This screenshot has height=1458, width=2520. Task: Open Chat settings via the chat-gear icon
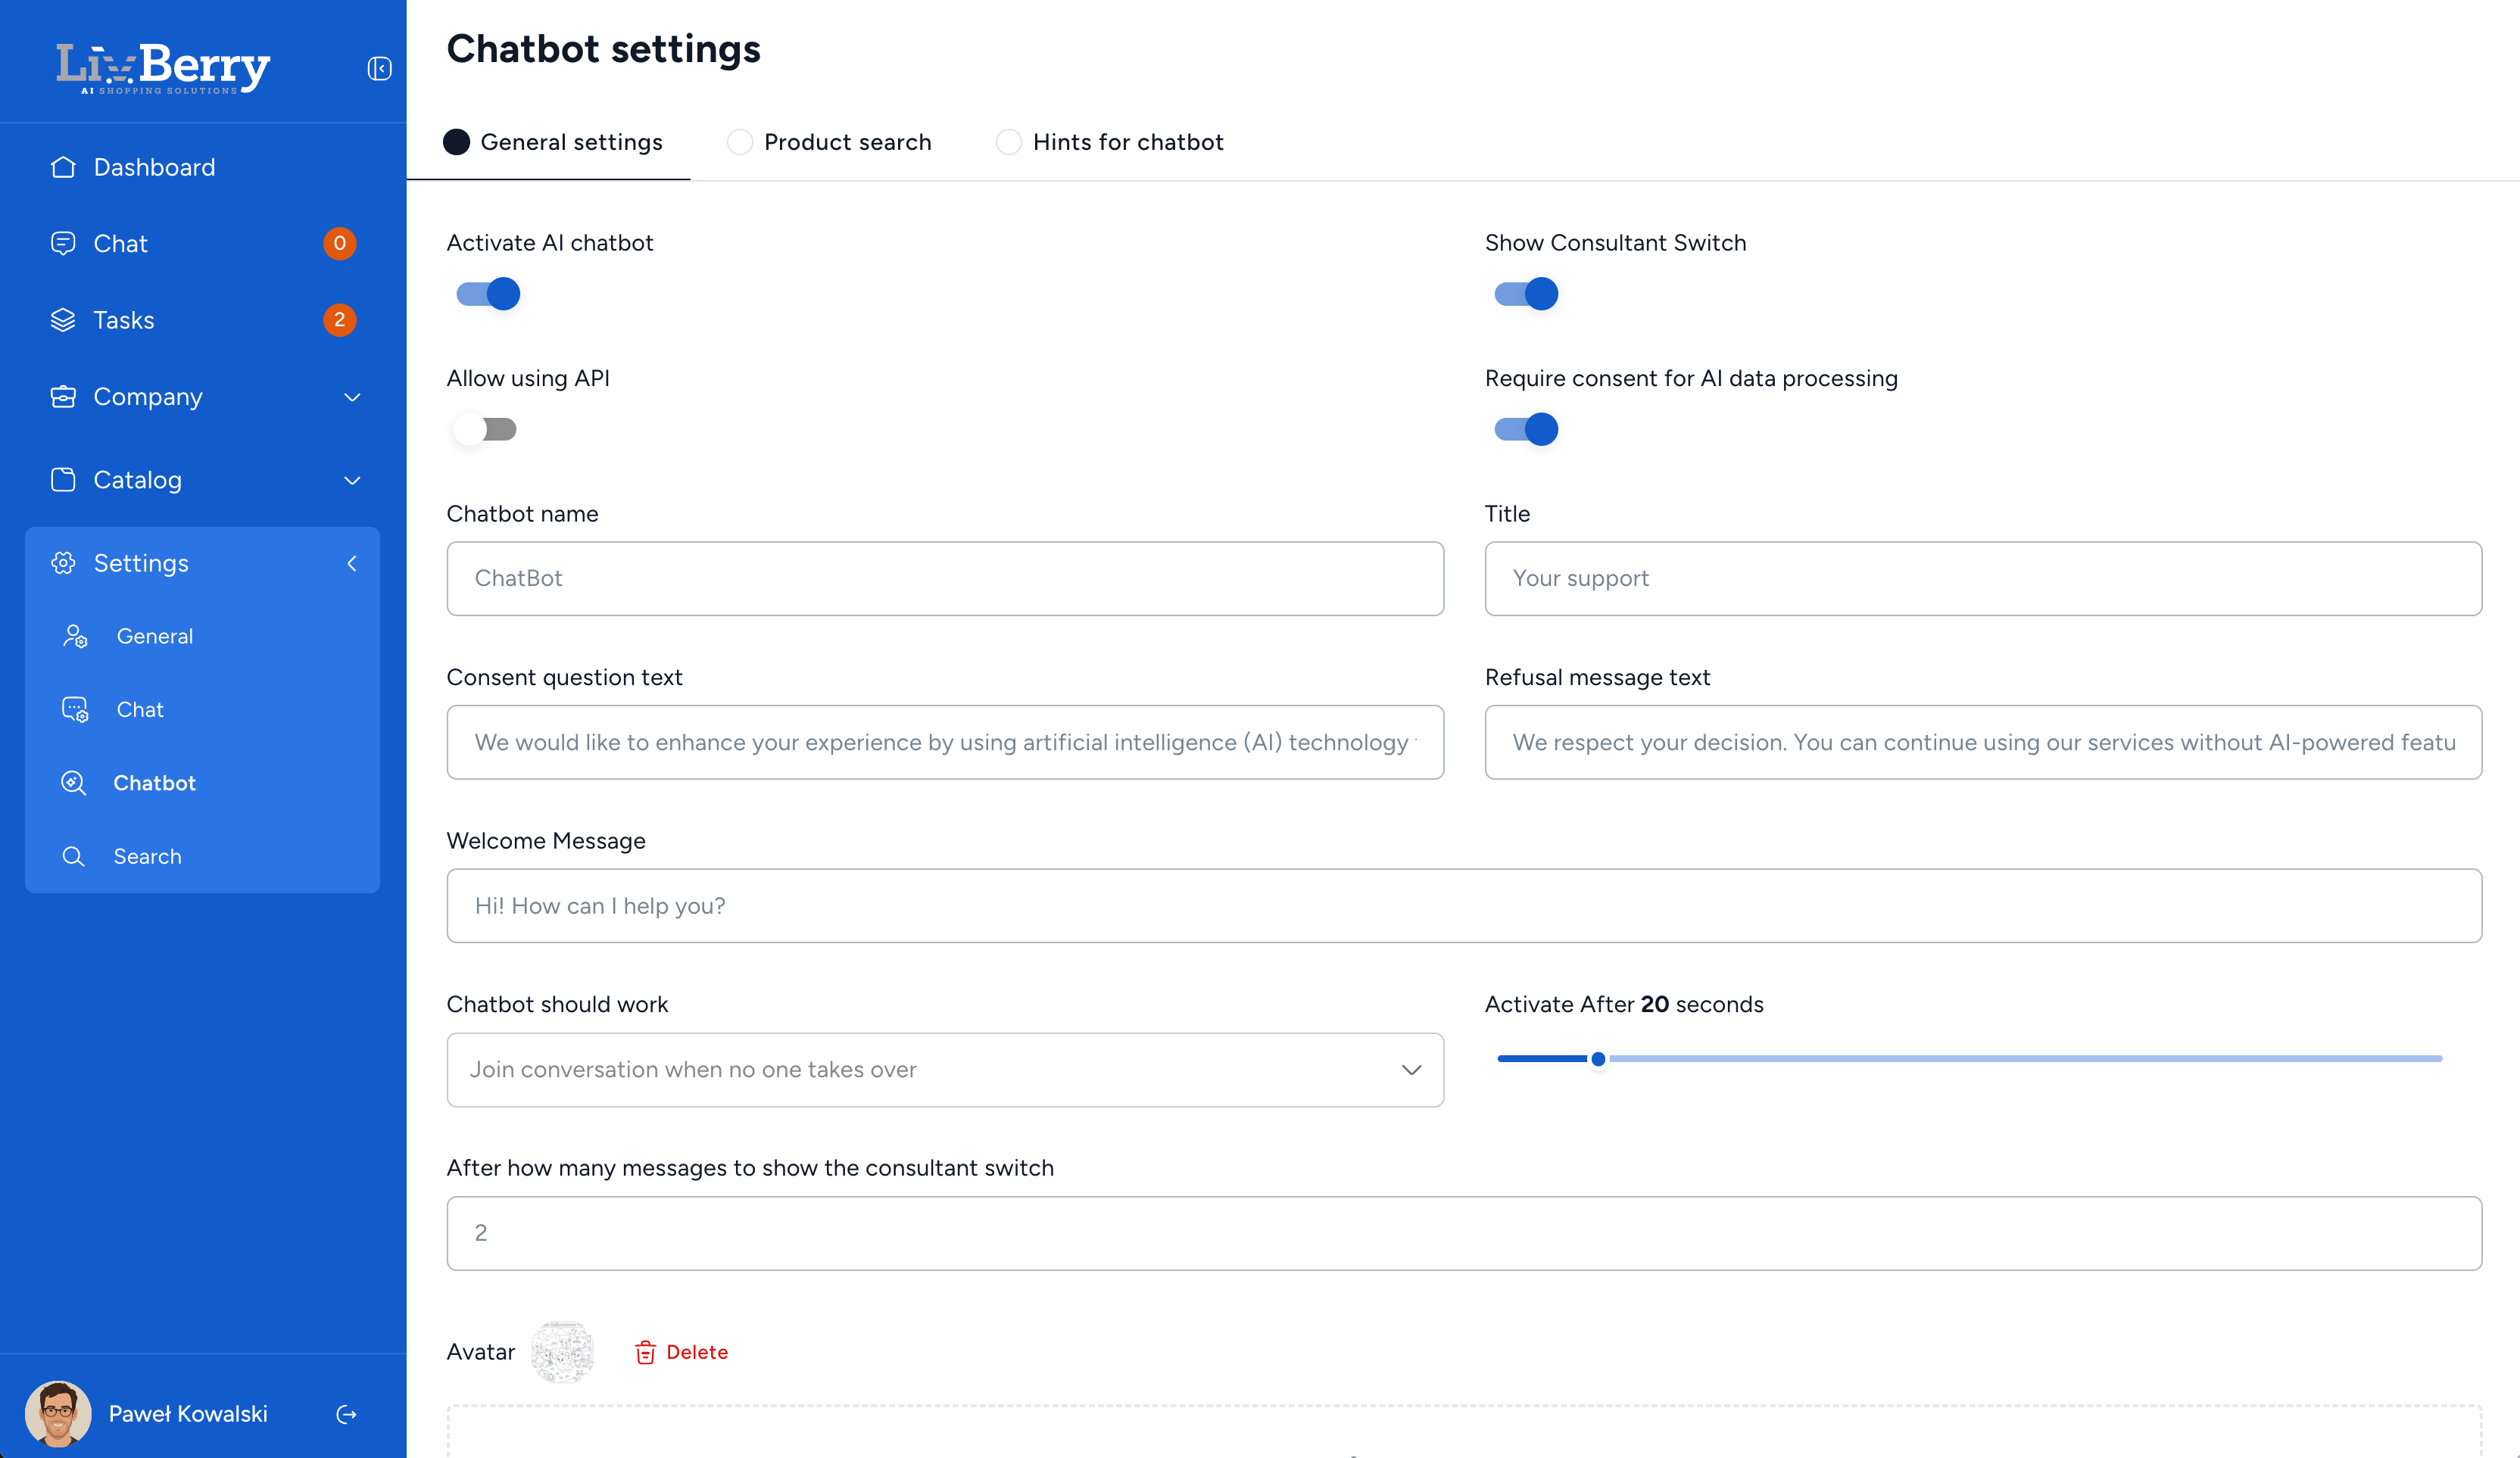coord(75,709)
